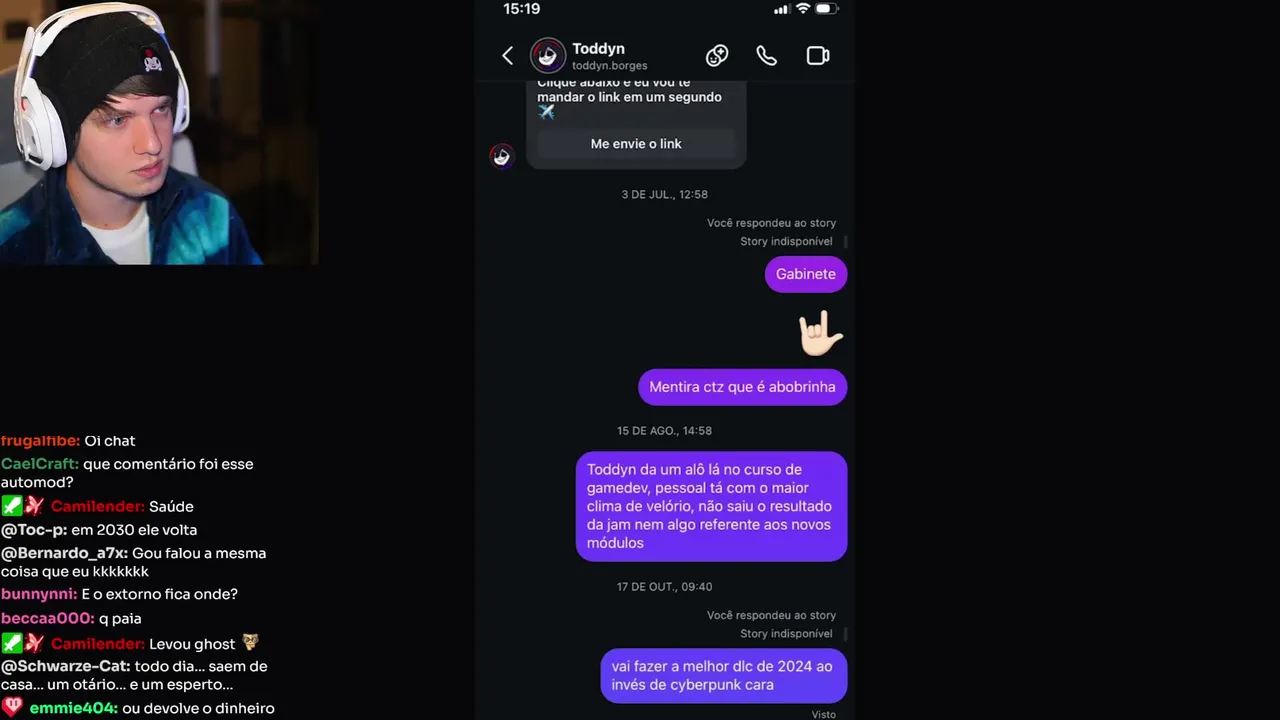Screen dimensions: 1280x720
Task: Tap the Me envie o link button
Action: (x=636, y=144)
